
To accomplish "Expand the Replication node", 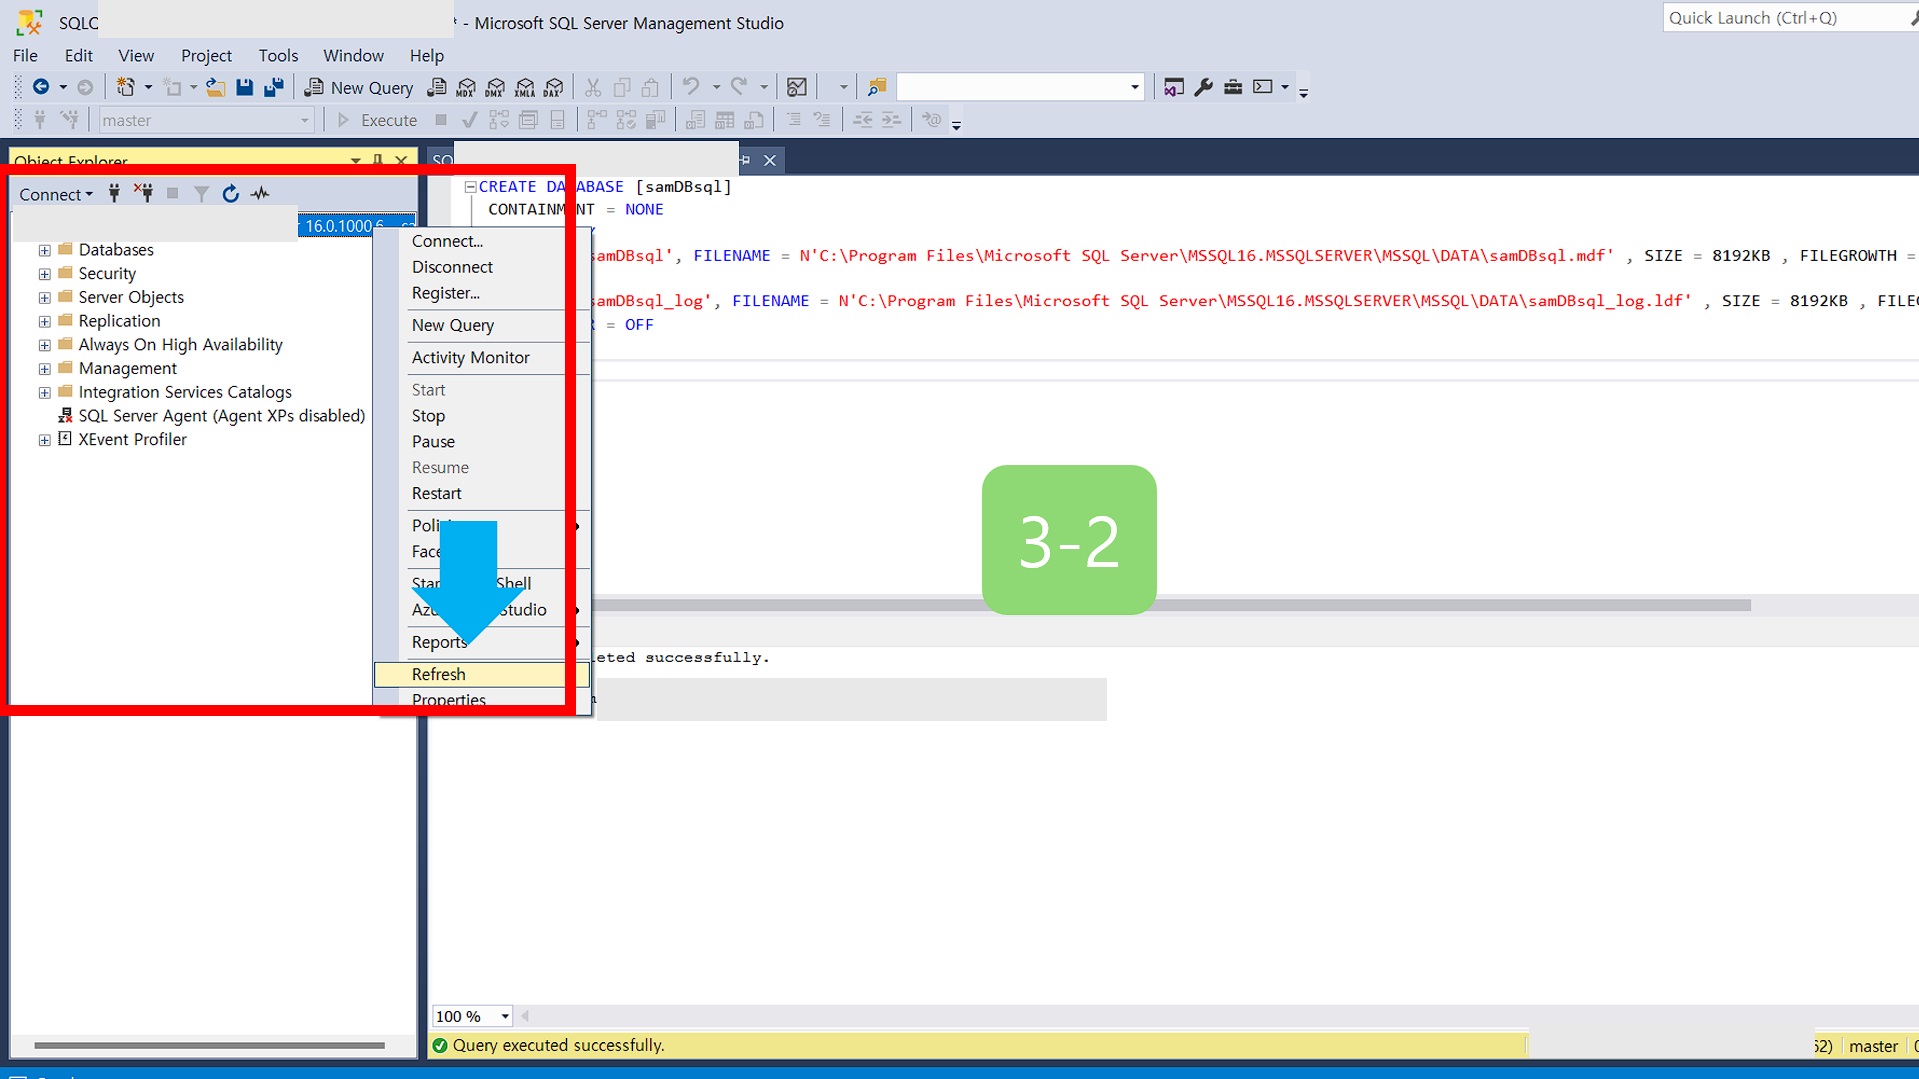I will pos(44,321).
